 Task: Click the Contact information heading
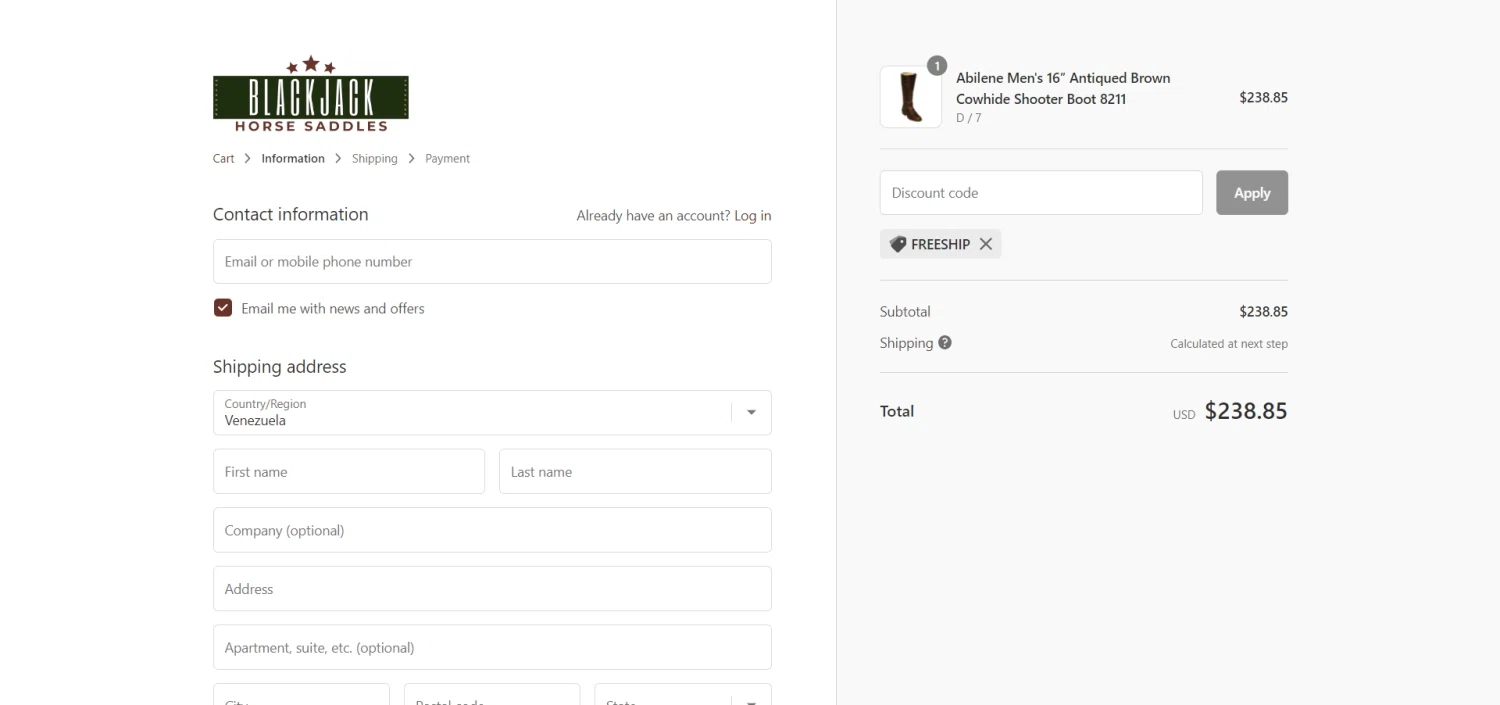point(291,214)
